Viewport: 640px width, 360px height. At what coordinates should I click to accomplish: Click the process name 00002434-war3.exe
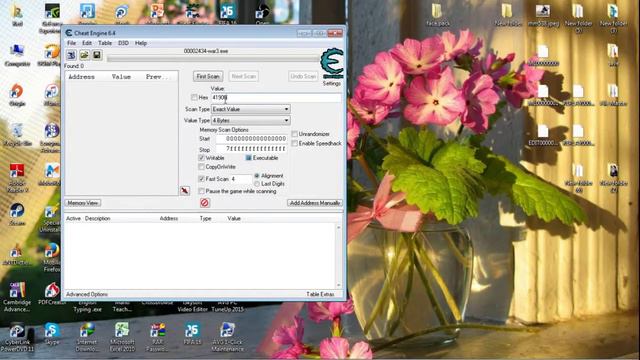[206, 51]
